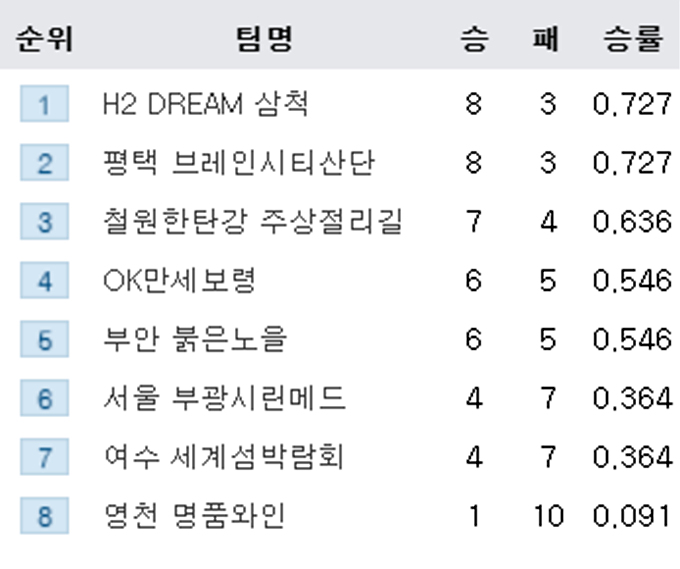Open team 평택 브레인시티산단
Viewport: 680px width, 569px height.
point(239,163)
